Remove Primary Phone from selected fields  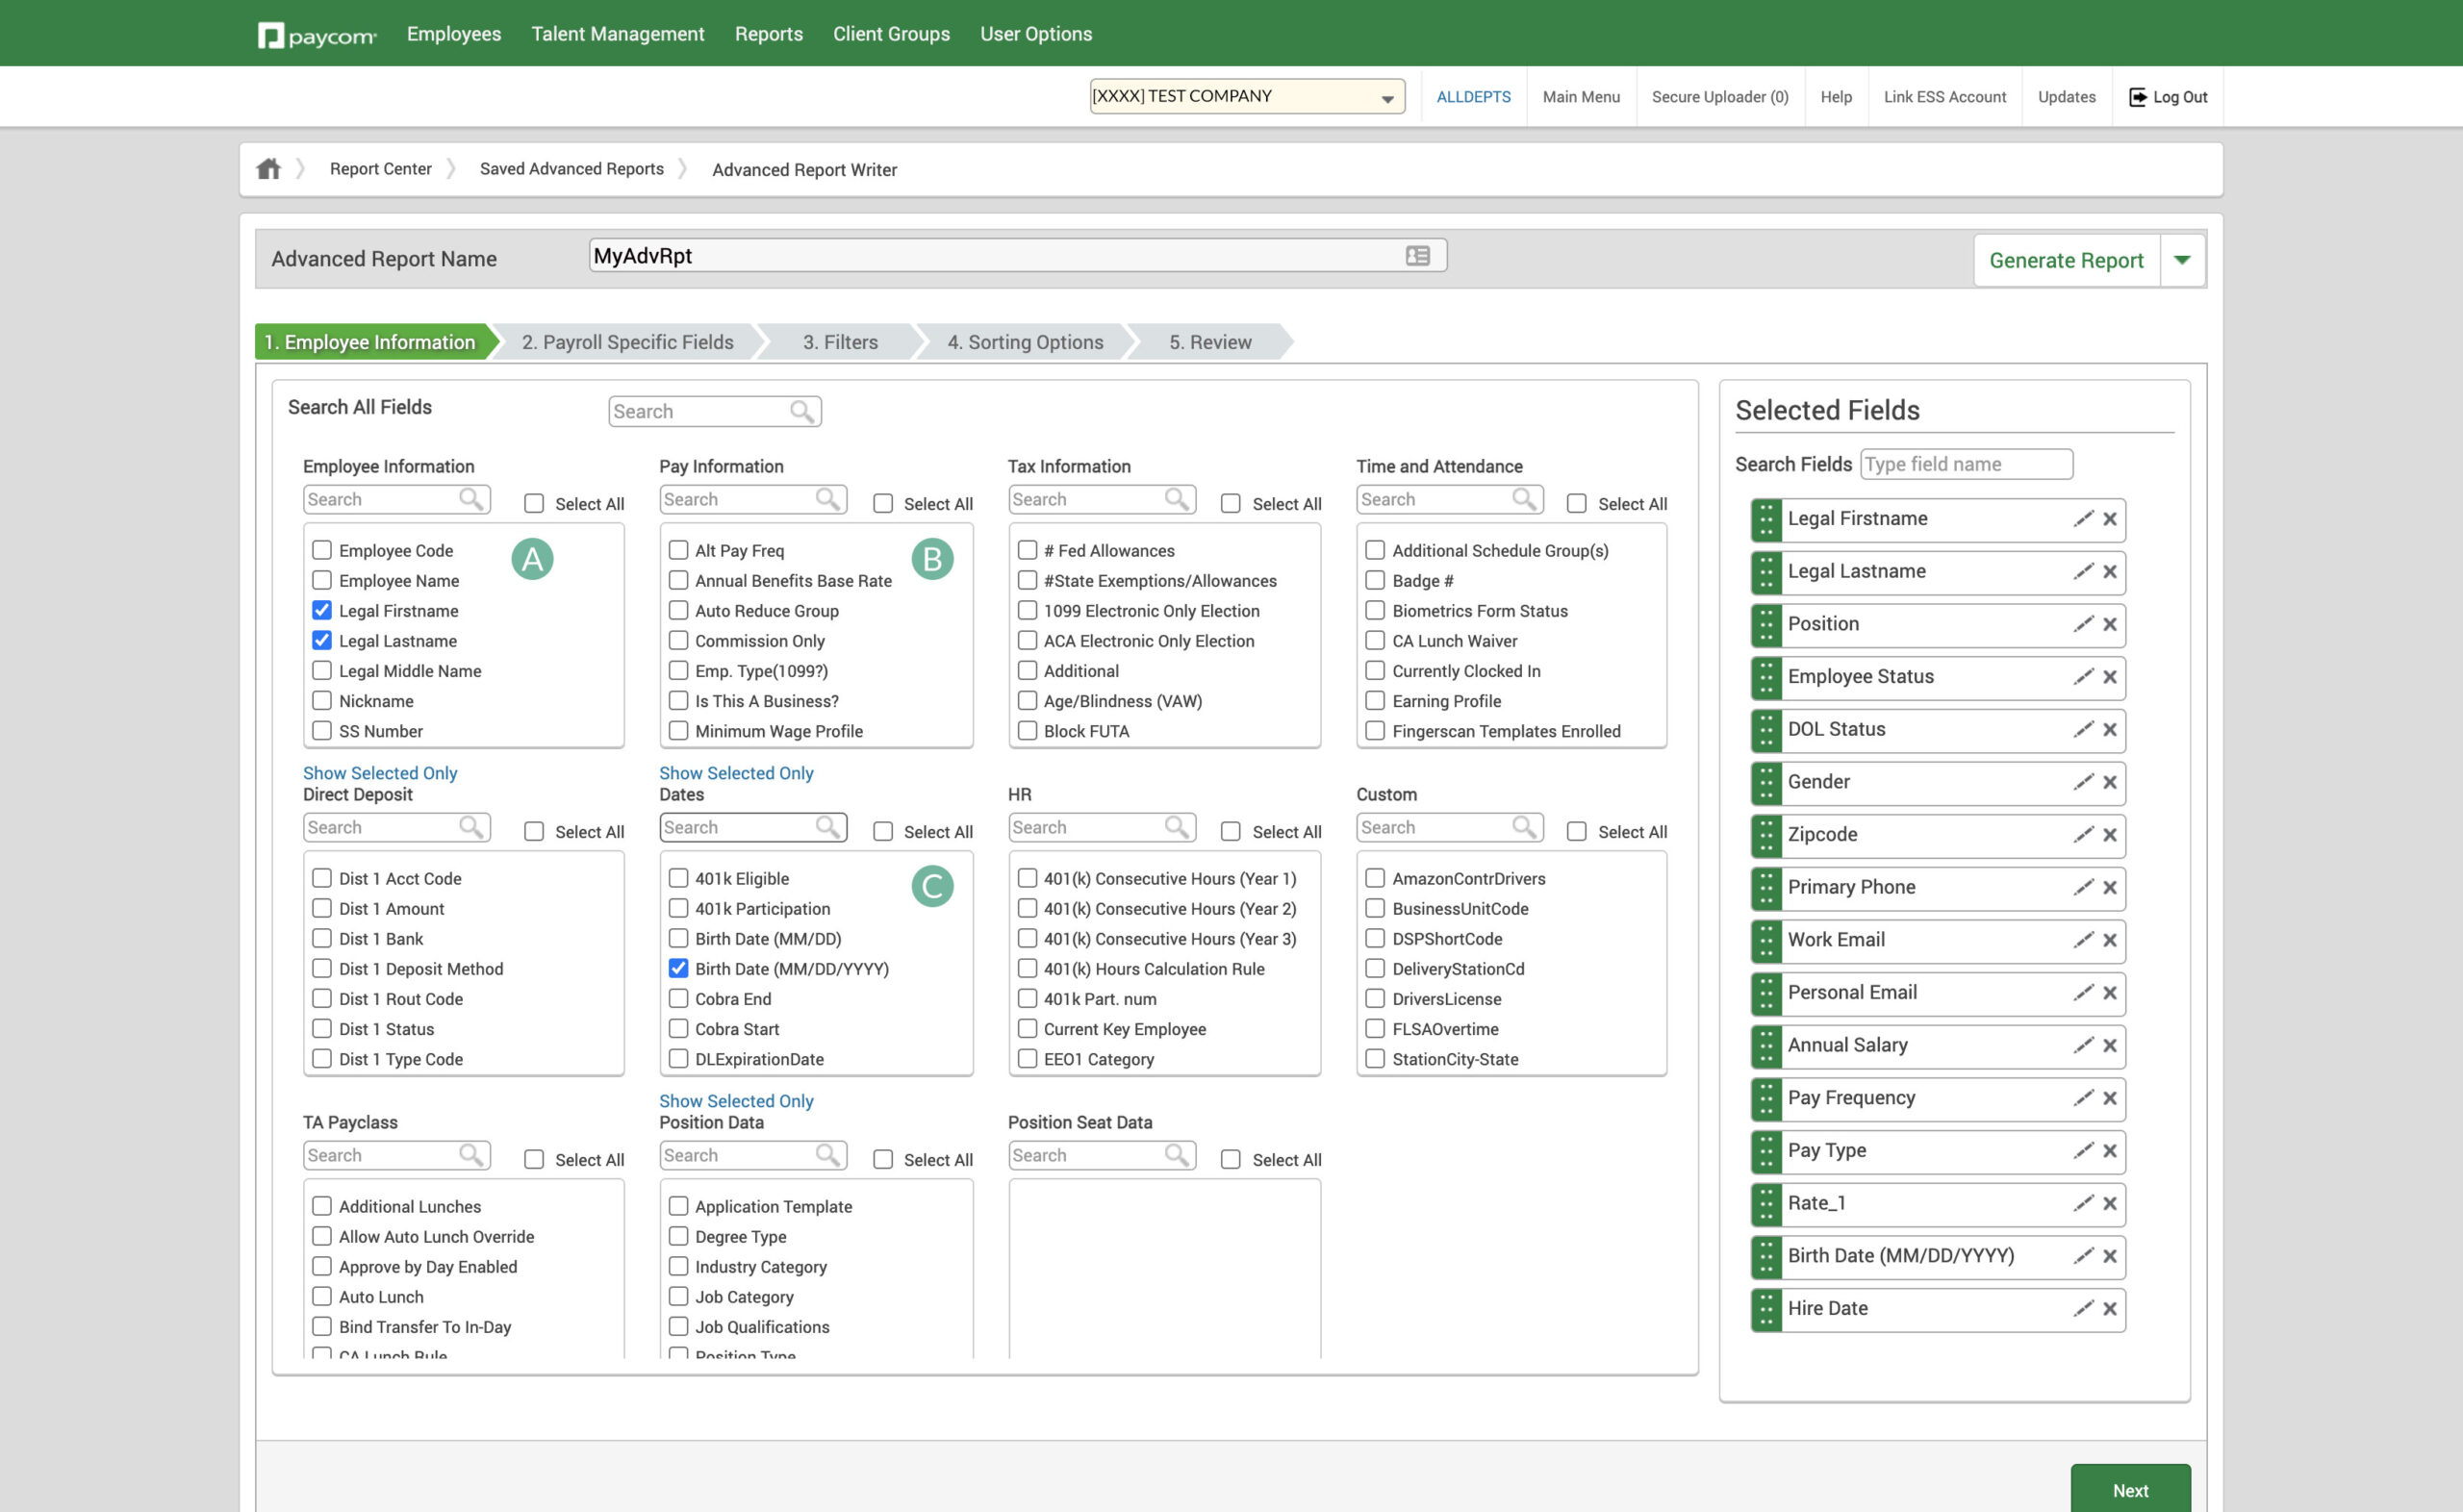pyautogui.click(x=2110, y=888)
